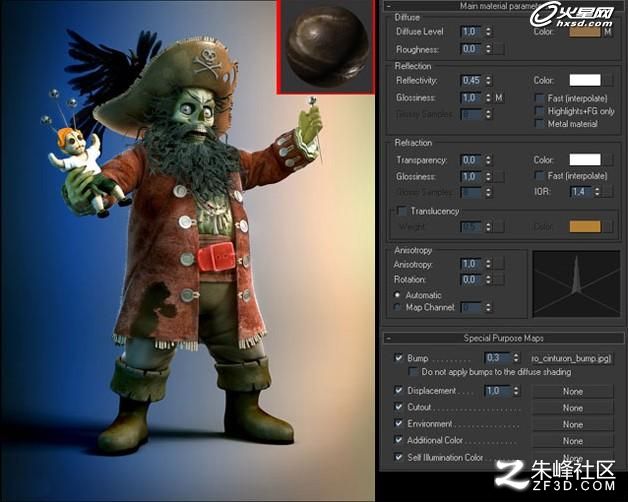
Task: Assign a map to Cutout None button
Action: click(573, 408)
